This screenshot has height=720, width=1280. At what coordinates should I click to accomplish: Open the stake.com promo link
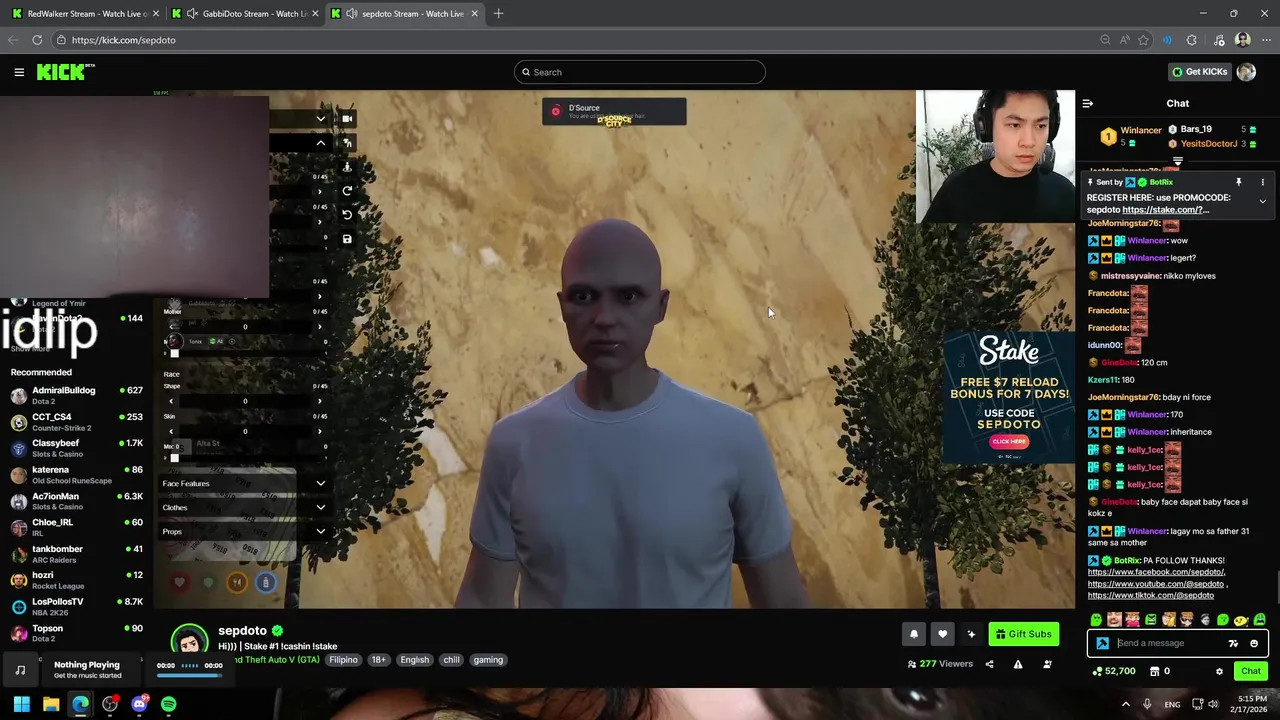(x=1165, y=210)
